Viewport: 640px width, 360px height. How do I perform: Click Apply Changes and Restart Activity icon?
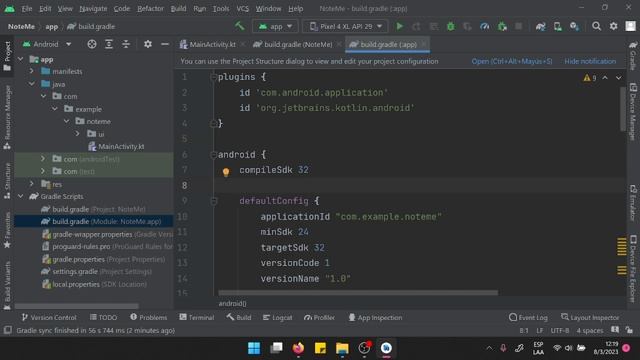(416, 26)
